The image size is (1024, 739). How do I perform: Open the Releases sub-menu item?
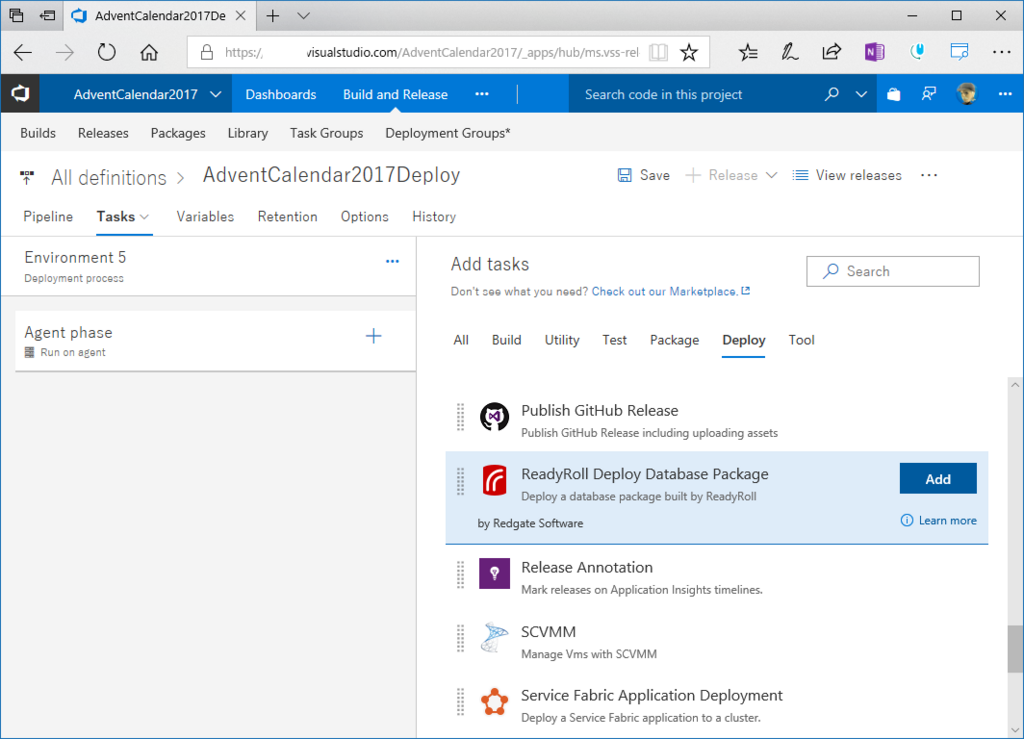pyautogui.click(x=103, y=133)
